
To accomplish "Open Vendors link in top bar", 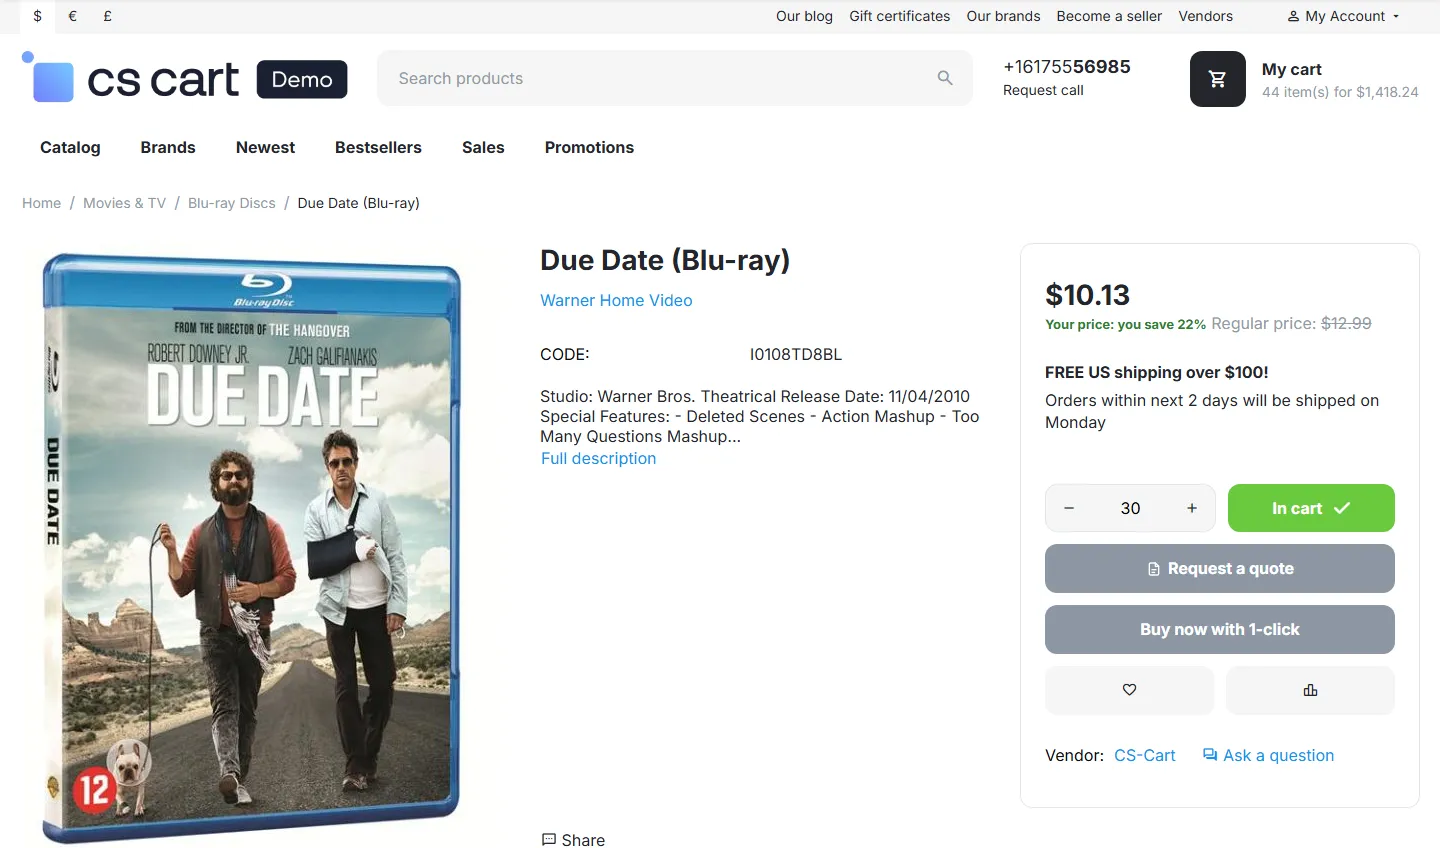I will [1205, 16].
